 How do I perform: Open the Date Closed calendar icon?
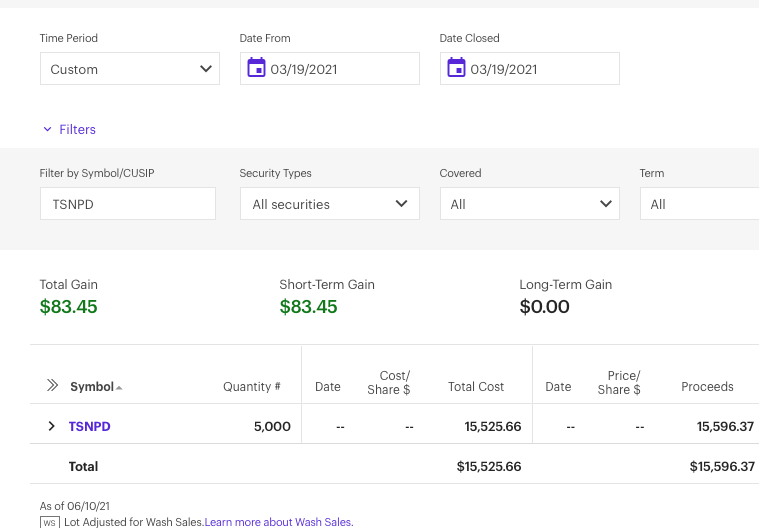point(456,68)
